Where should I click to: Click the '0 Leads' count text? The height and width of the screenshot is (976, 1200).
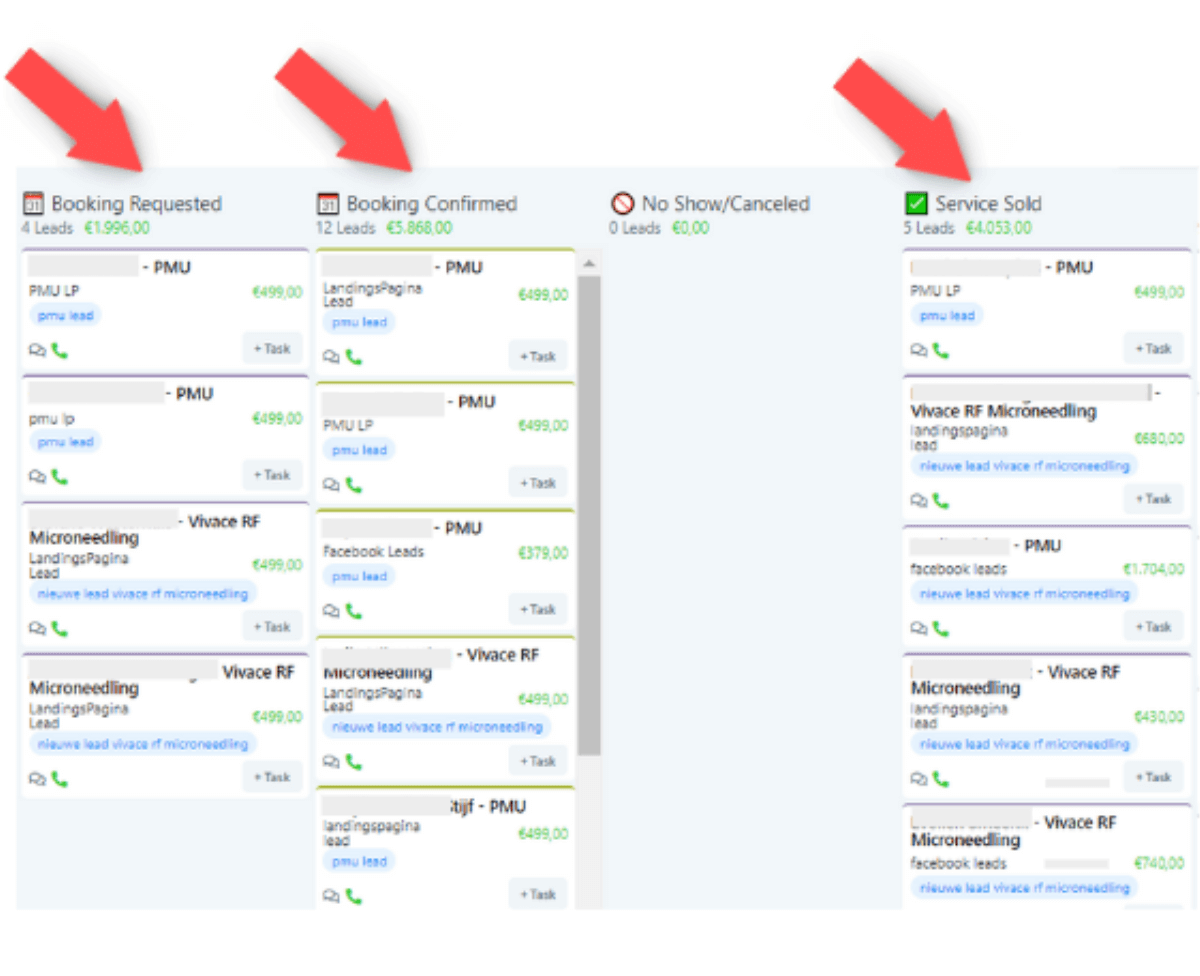coord(636,228)
